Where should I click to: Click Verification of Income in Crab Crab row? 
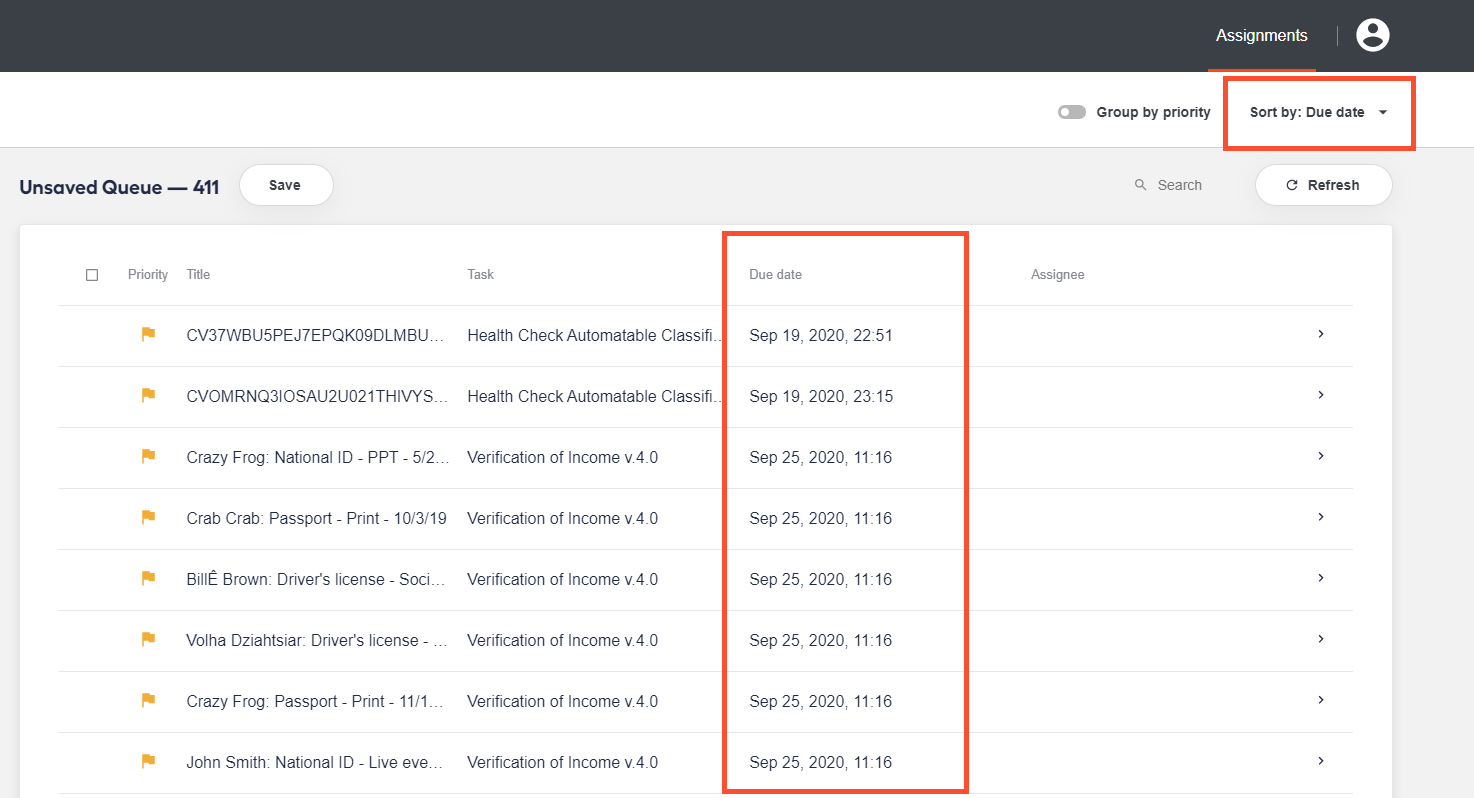point(562,519)
